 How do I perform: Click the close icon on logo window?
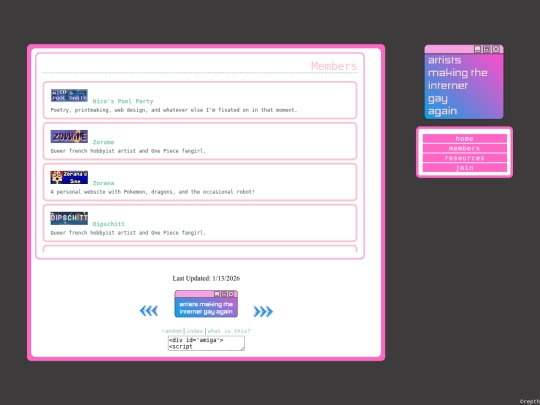[496, 49]
